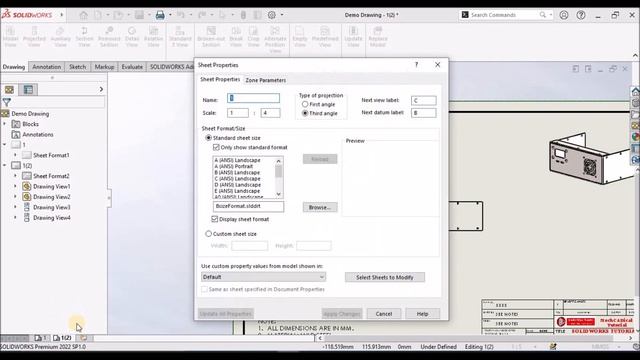Click the Reload button
This screenshot has width=640, height=360.
pyautogui.click(x=320, y=159)
